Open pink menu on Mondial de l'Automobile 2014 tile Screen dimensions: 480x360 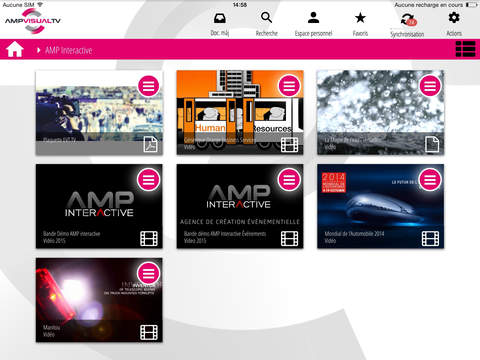click(430, 179)
